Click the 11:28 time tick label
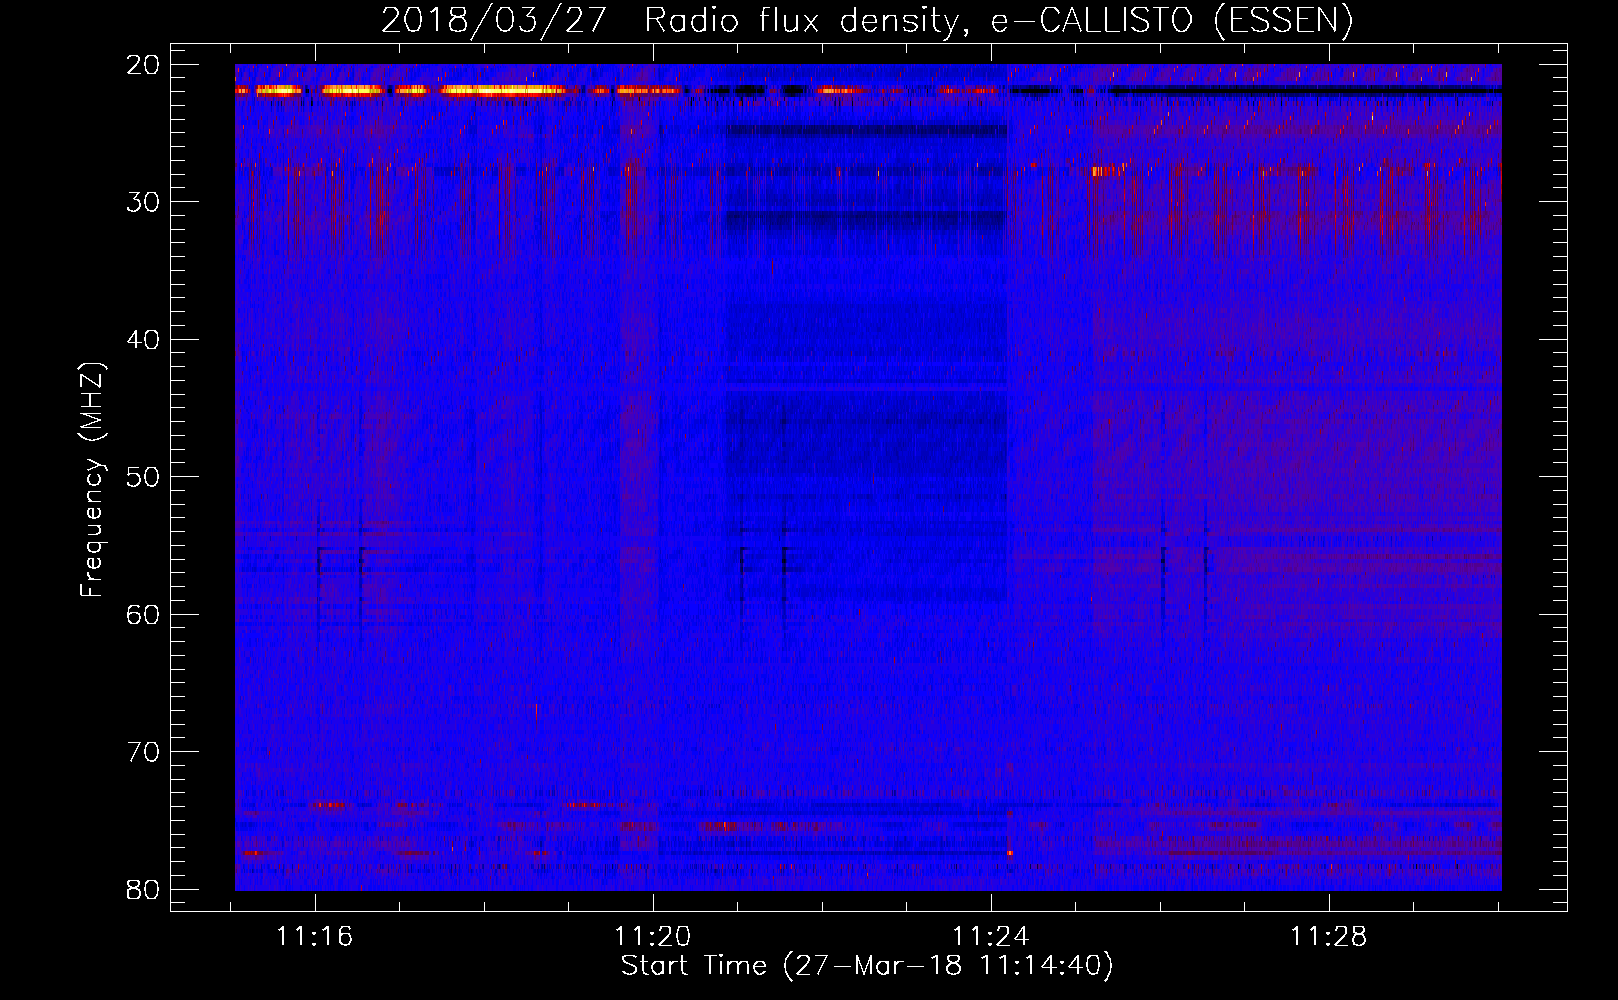The width and height of the screenshot is (1618, 1000). pos(1329,937)
